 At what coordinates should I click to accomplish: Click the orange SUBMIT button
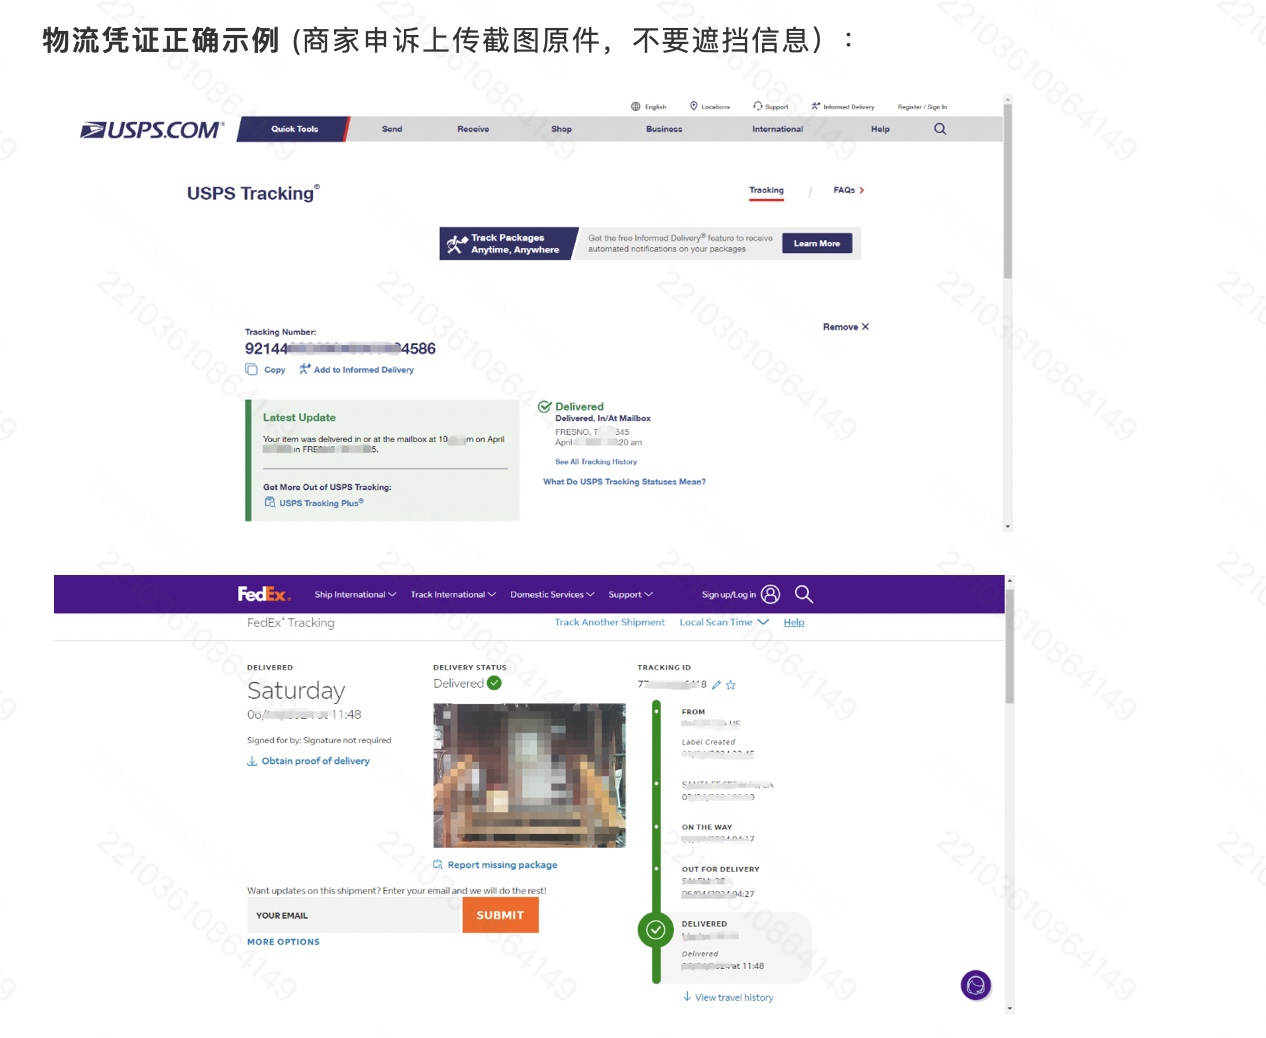pos(500,915)
